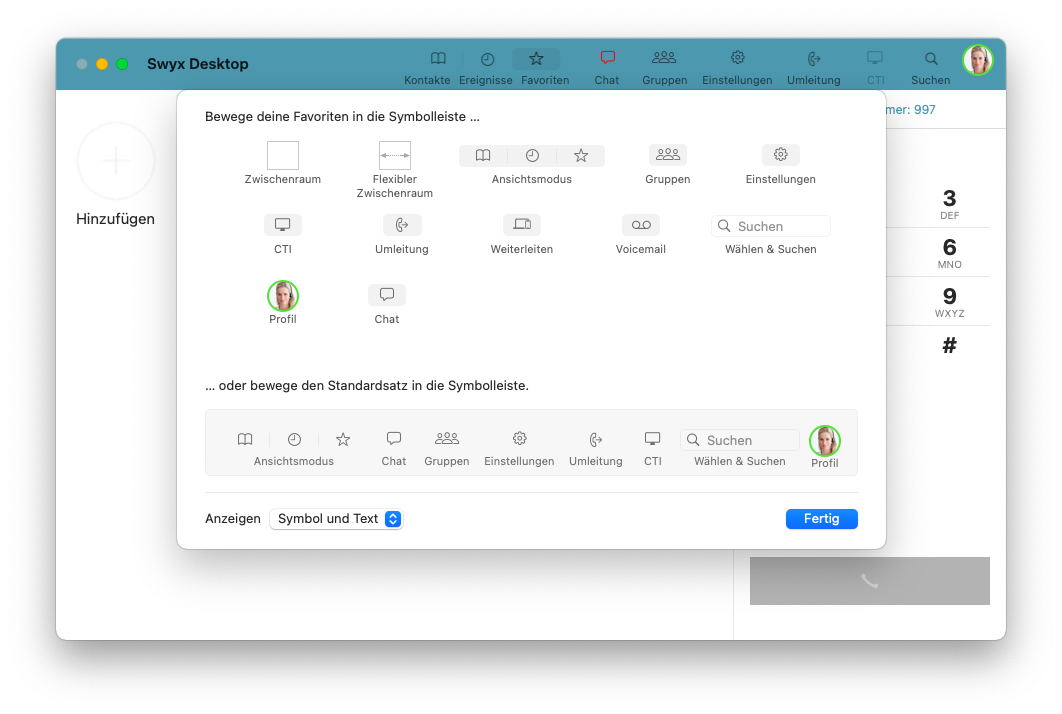Click the Umleitung icon in the customization palette
This screenshot has height=714, width=1062.
402,225
